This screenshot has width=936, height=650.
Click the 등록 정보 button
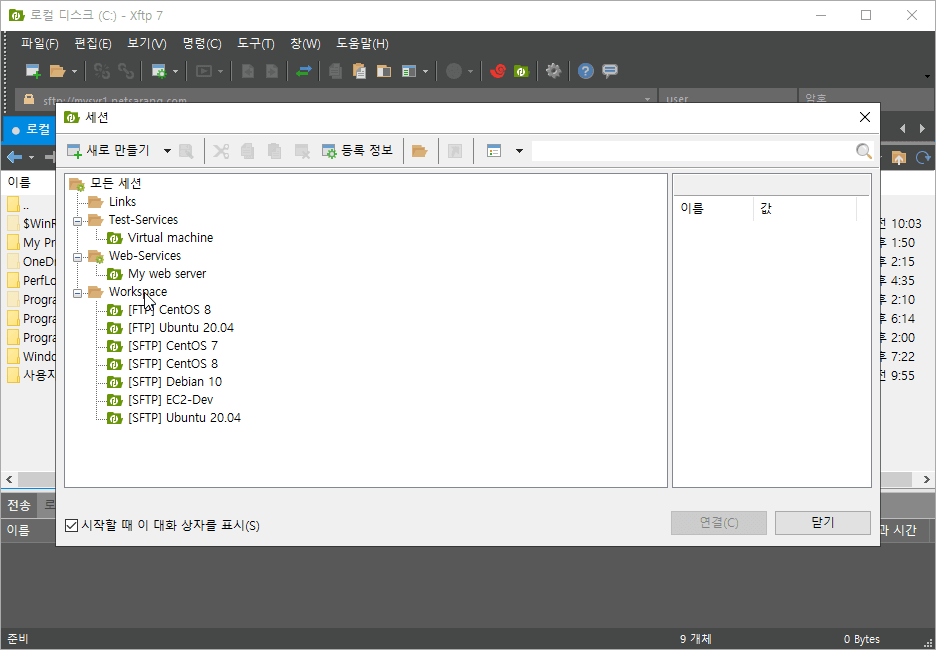(357, 151)
